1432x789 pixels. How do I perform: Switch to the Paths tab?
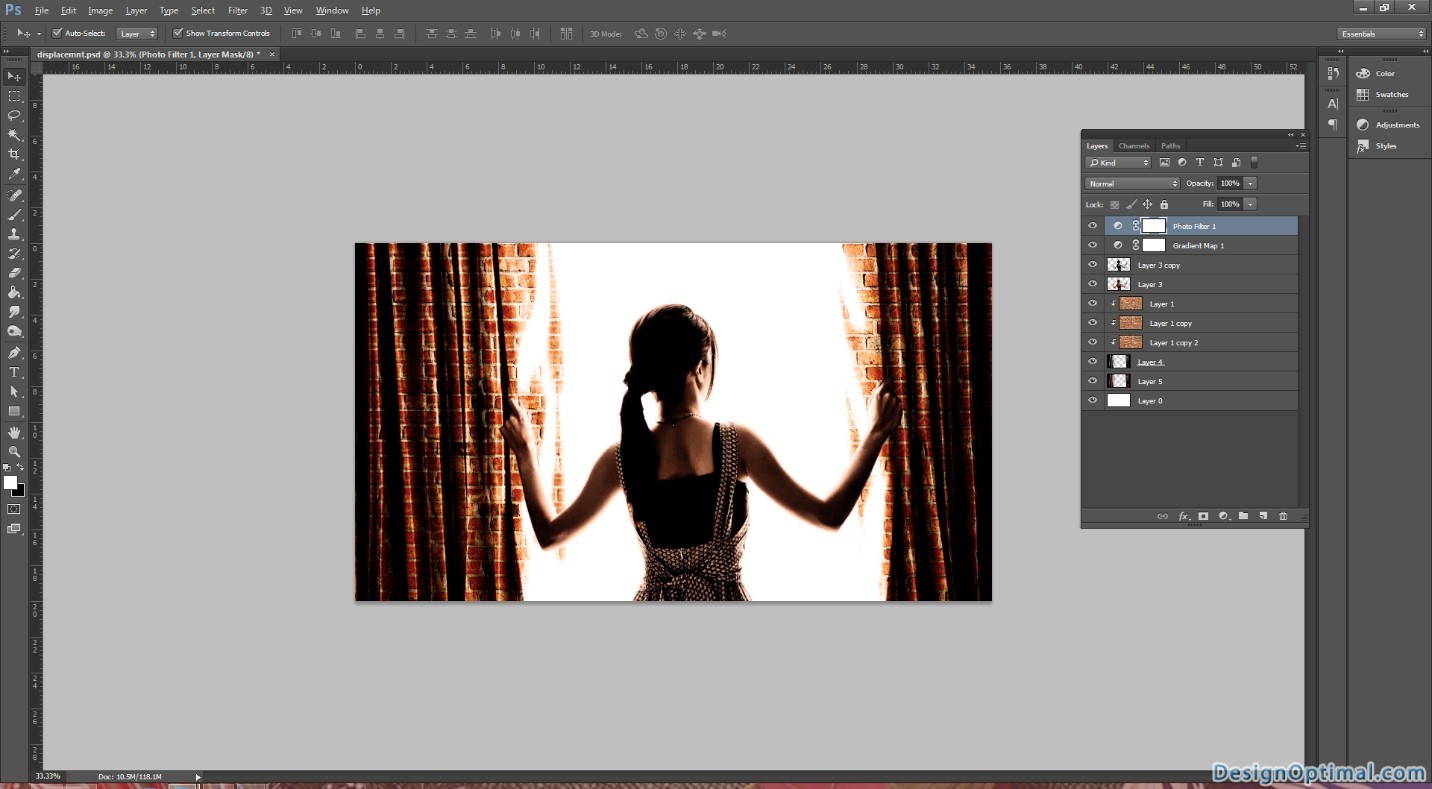(x=1170, y=146)
